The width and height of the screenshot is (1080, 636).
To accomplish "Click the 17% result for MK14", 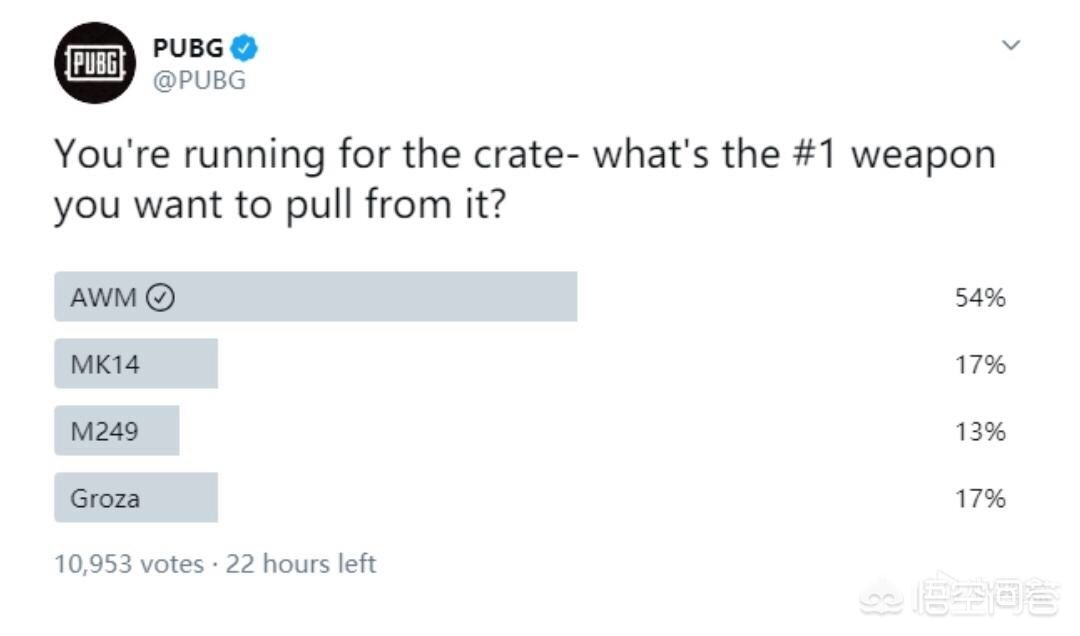I will (979, 364).
